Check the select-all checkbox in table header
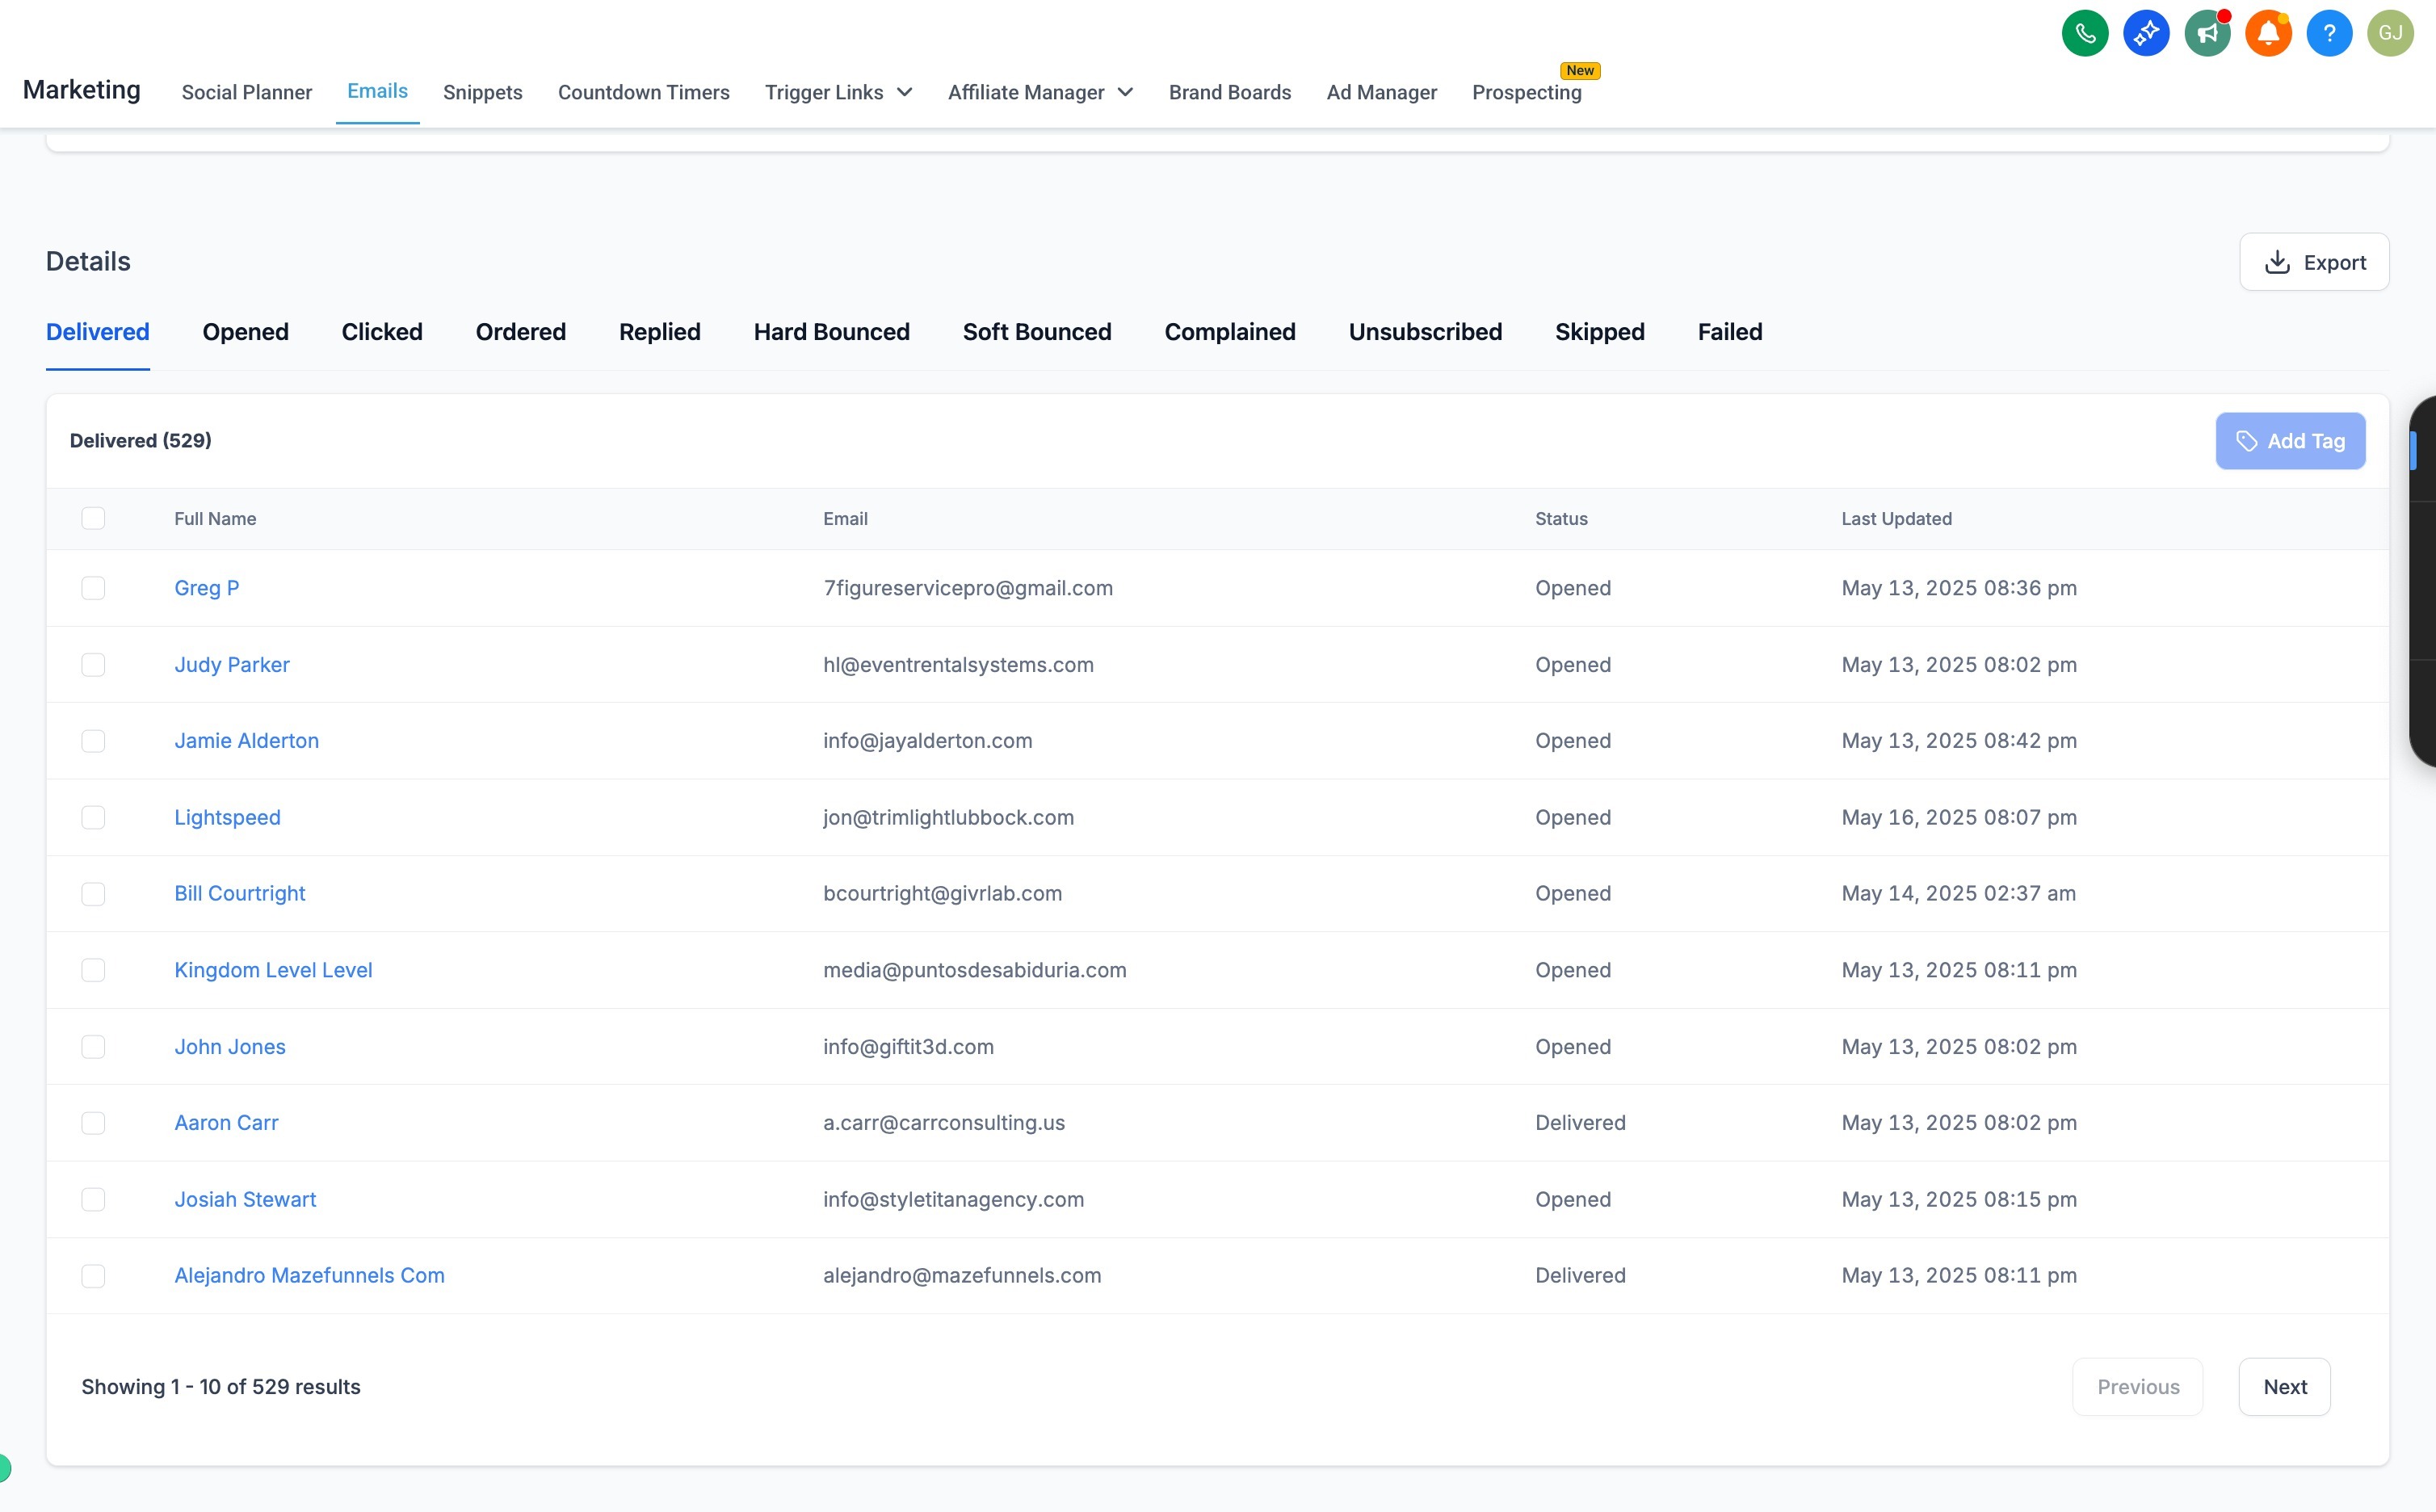The width and height of the screenshot is (2436, 1512). coord(93,518)
